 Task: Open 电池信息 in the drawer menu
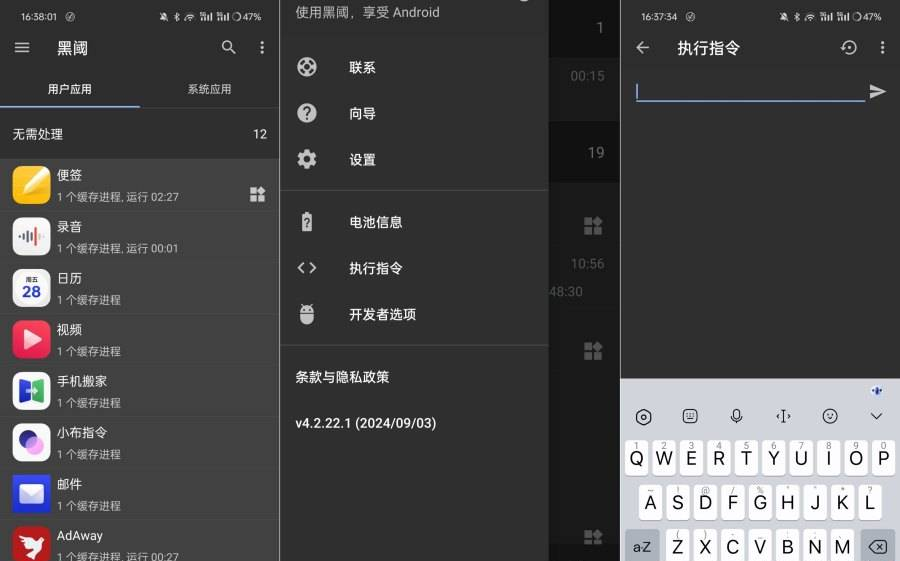(414, 222)
